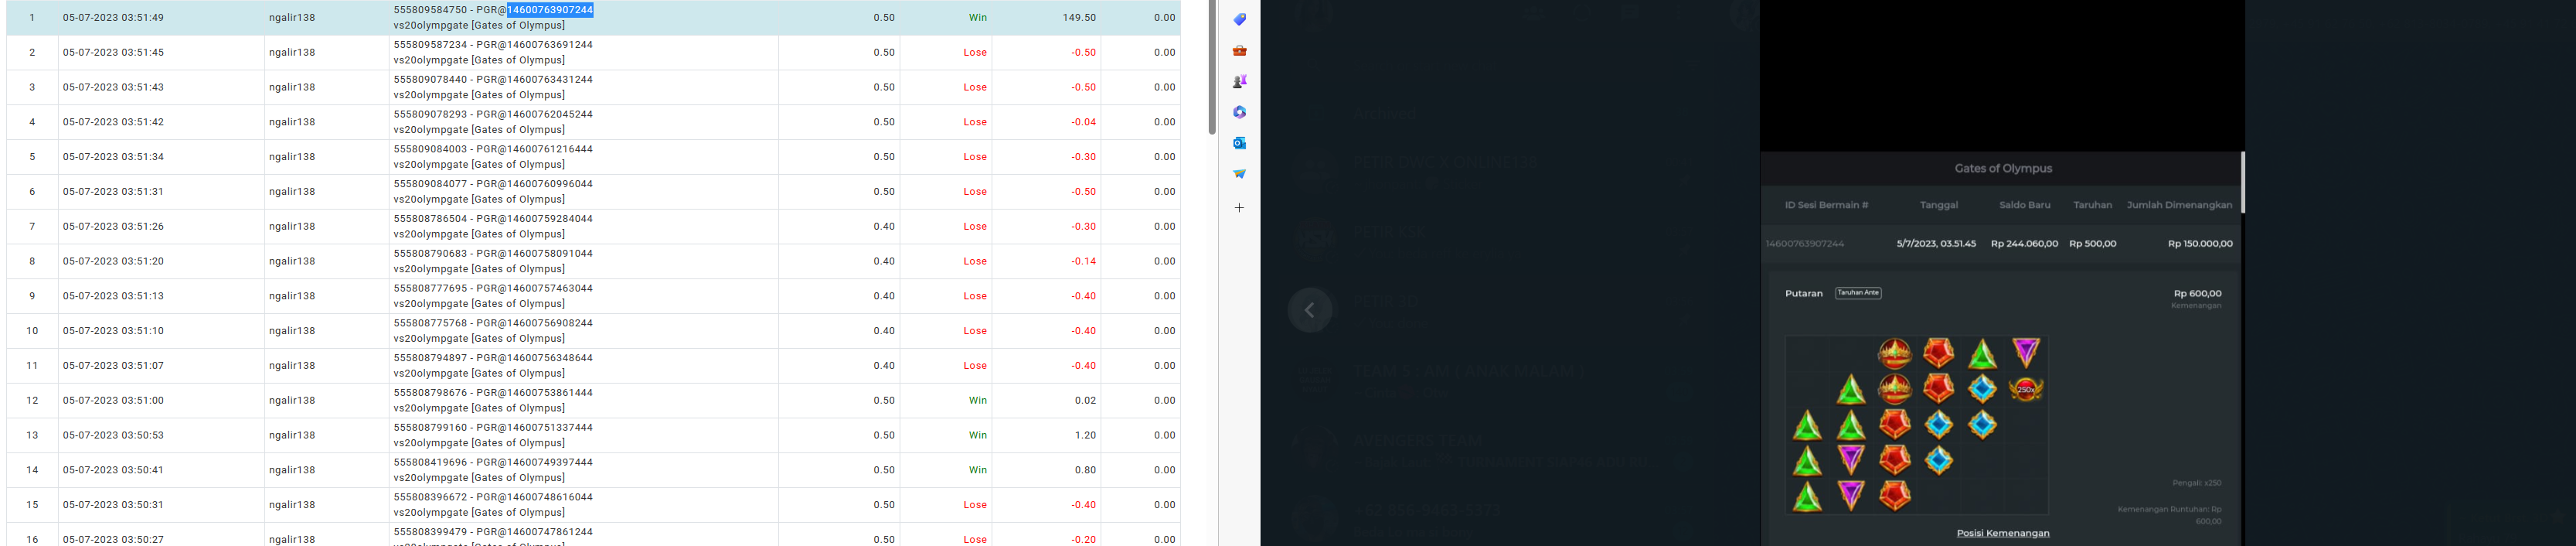Click row number 9 cell

point(32,296)
